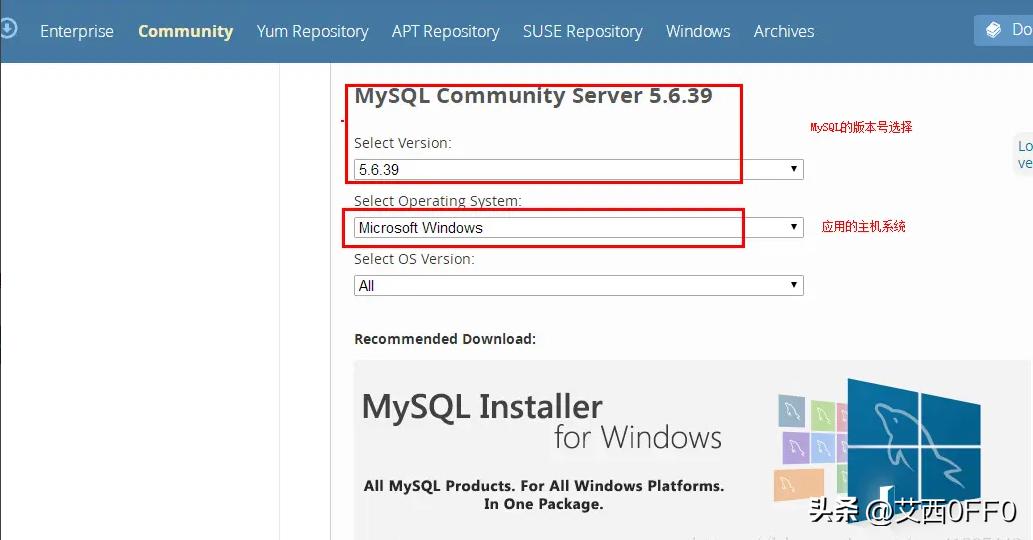Image resolution: width=1033 pixels, height=540 pixels.
Task: Switch to the APT Repository tab
Action: (445, 31)
